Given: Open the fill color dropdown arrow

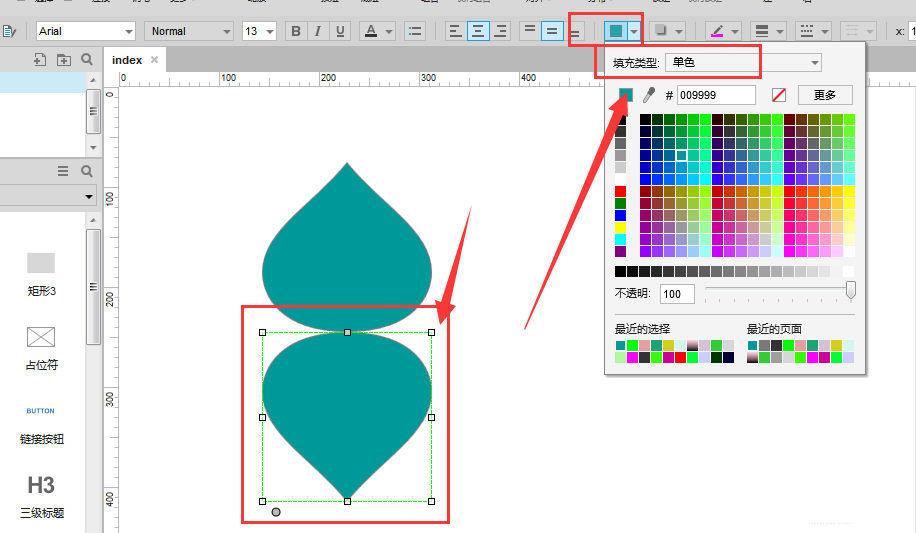Looking at the screenshot, I should tap(634, 32).
